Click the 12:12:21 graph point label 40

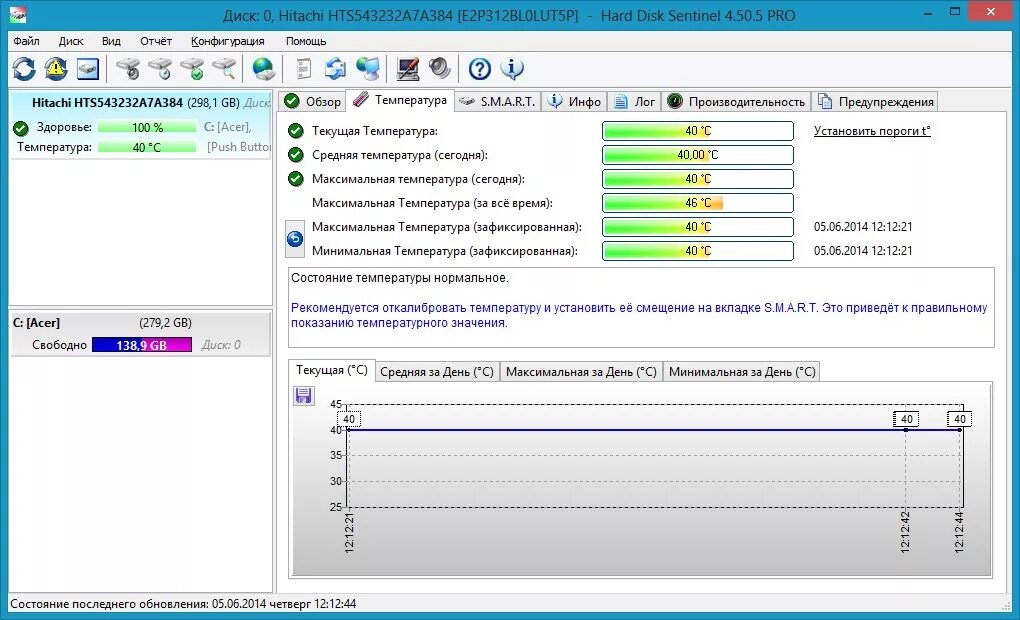[349, 419]
